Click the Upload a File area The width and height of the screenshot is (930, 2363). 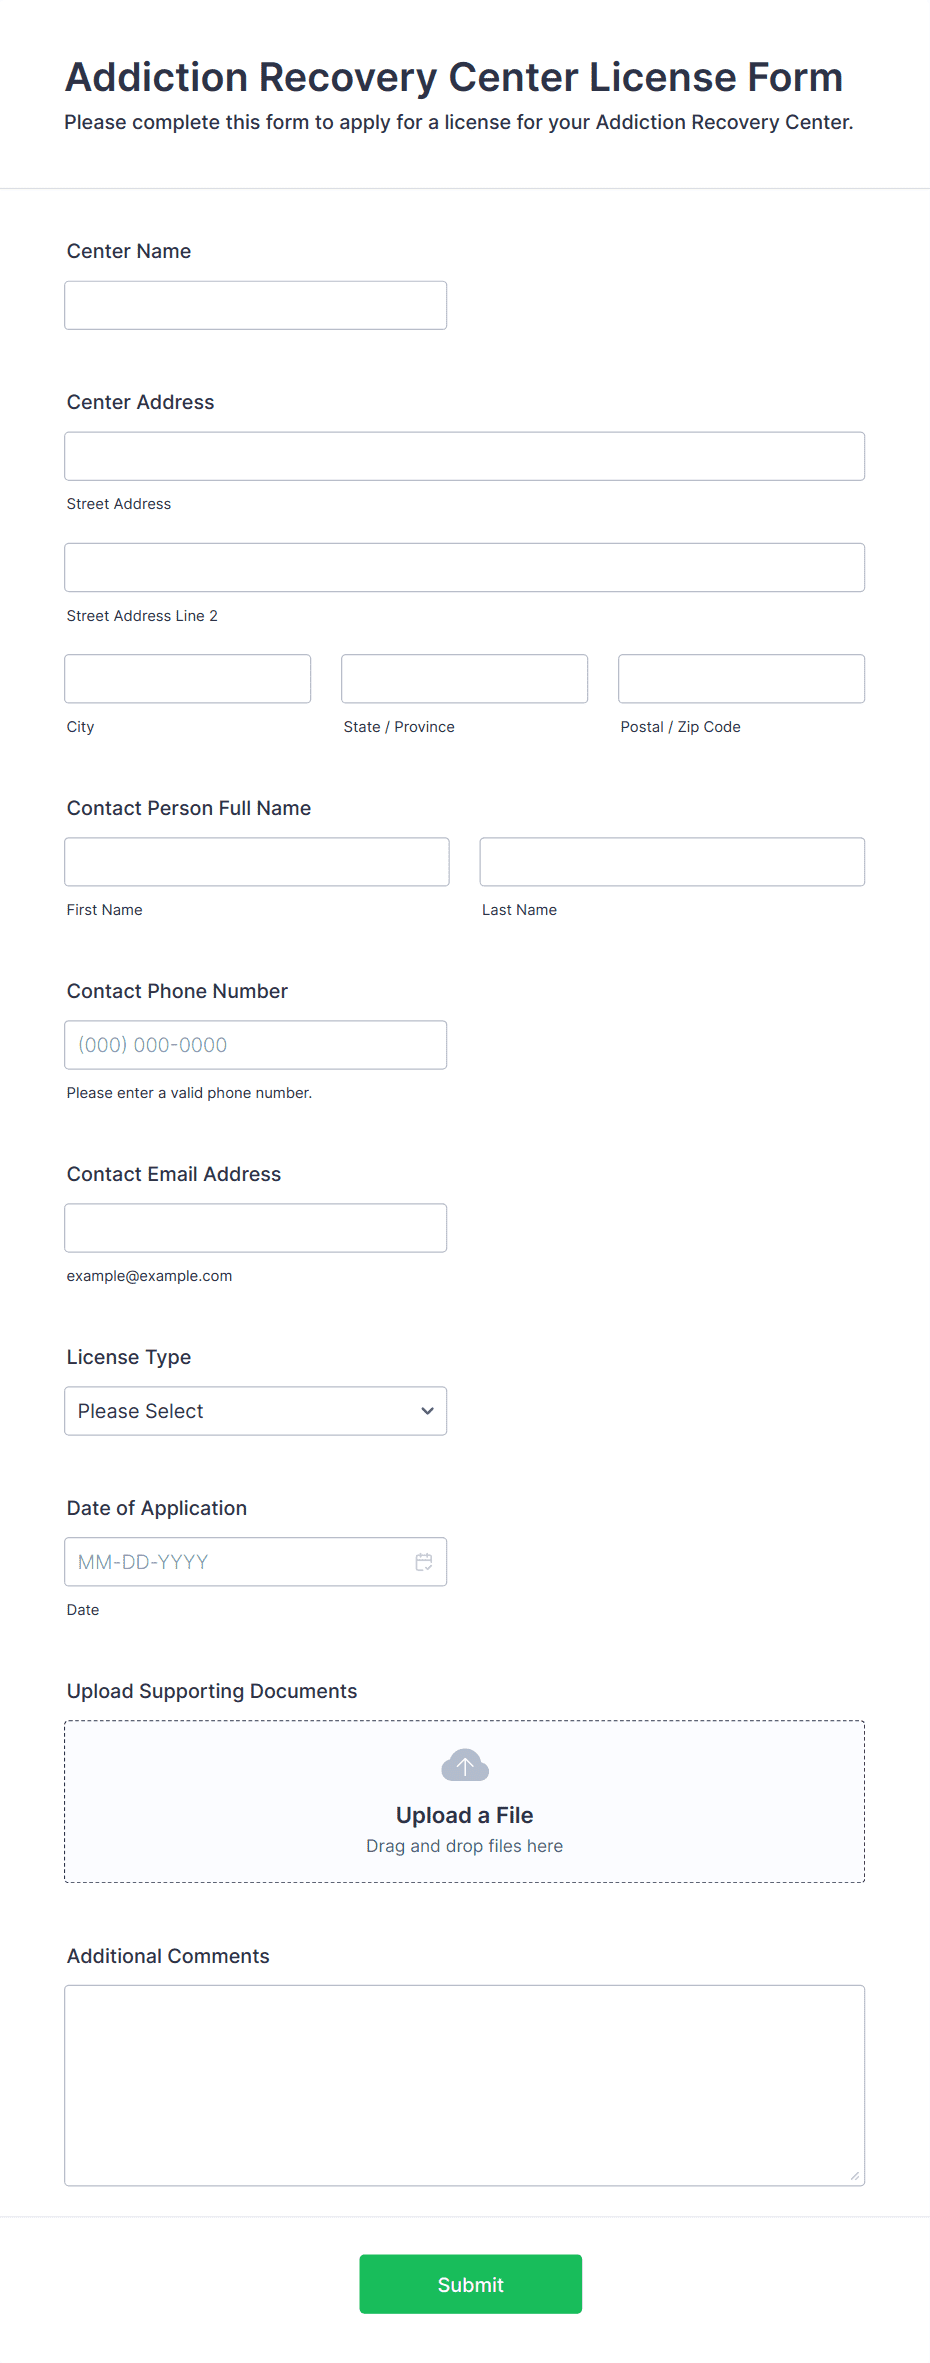465,1802
